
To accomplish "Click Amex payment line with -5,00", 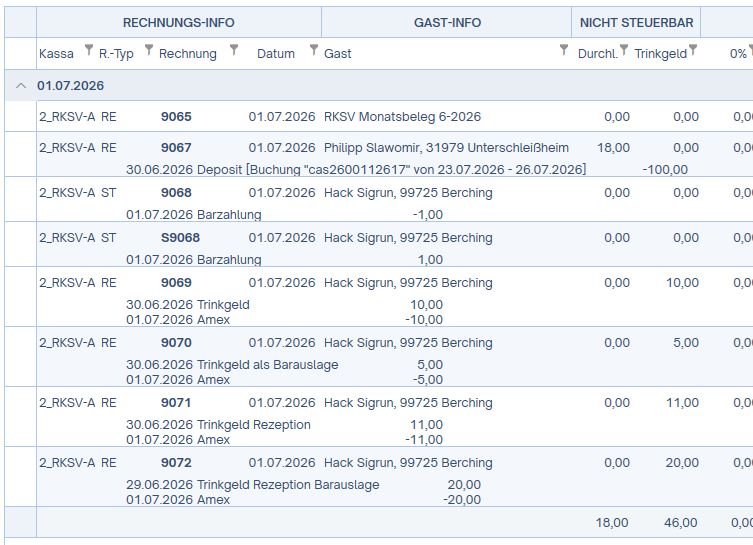I will [284, 380].
